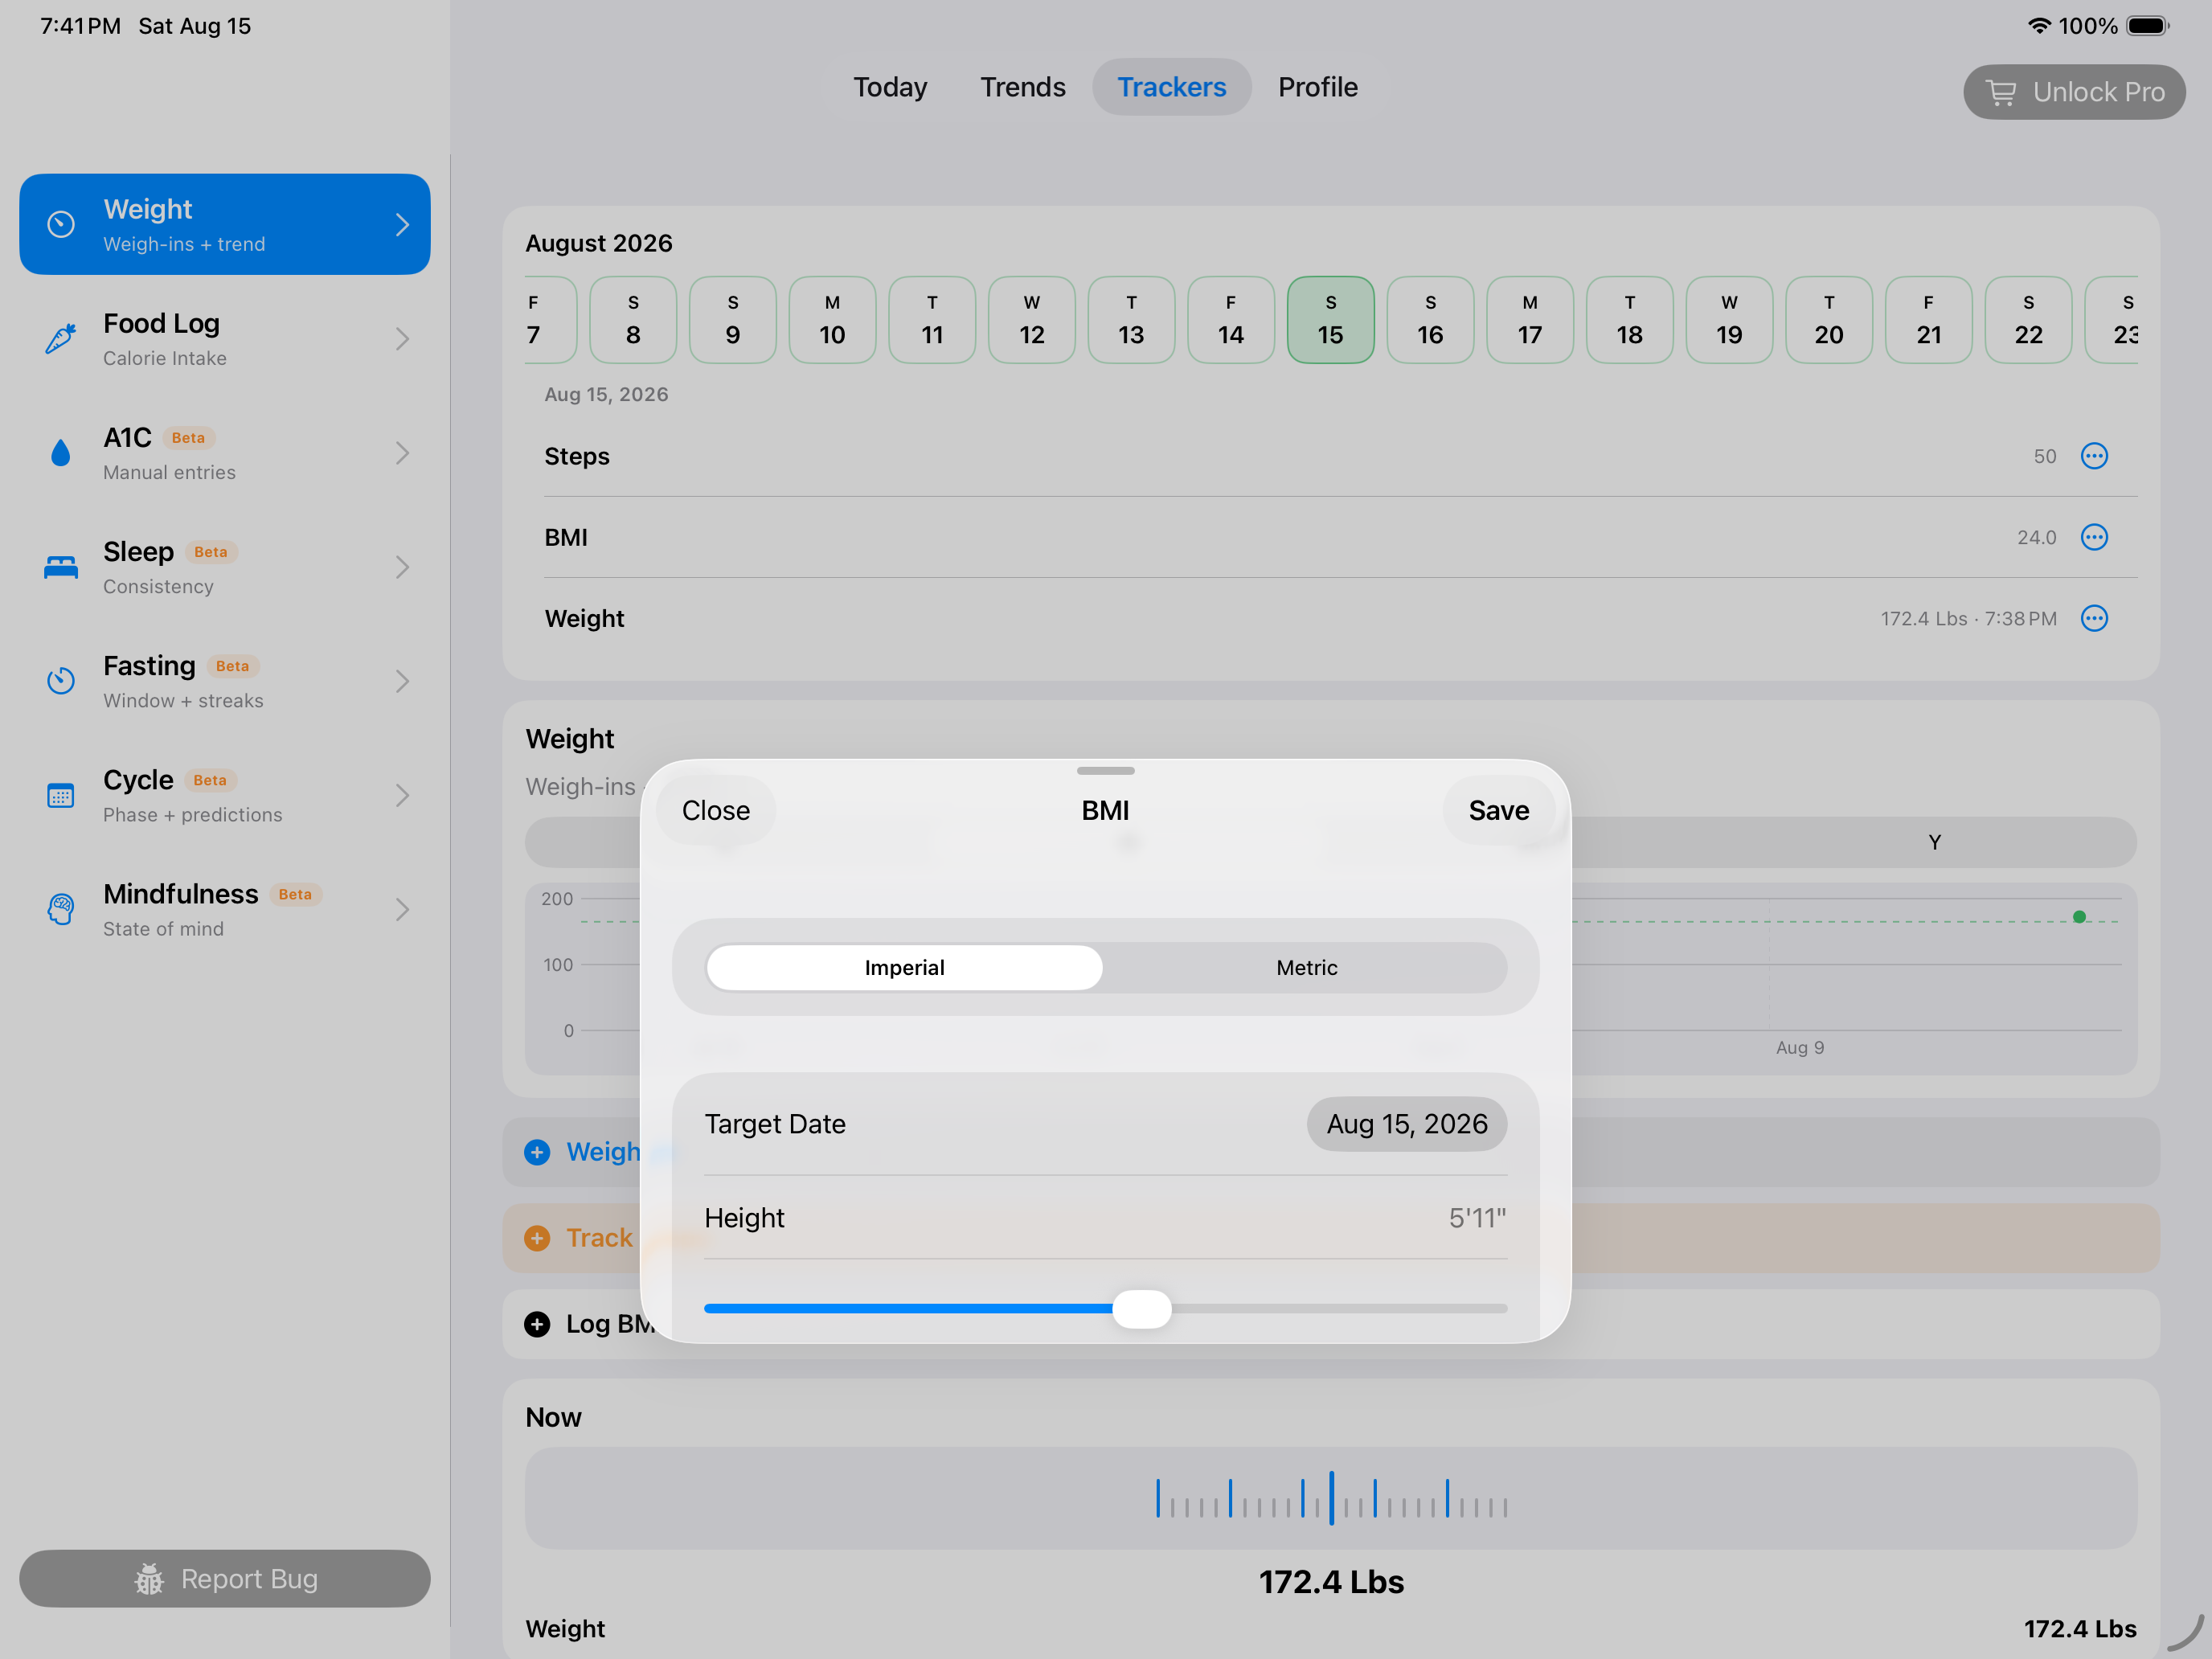
Task: Expand the Food Log chevron
Action: tap(402, 338)
